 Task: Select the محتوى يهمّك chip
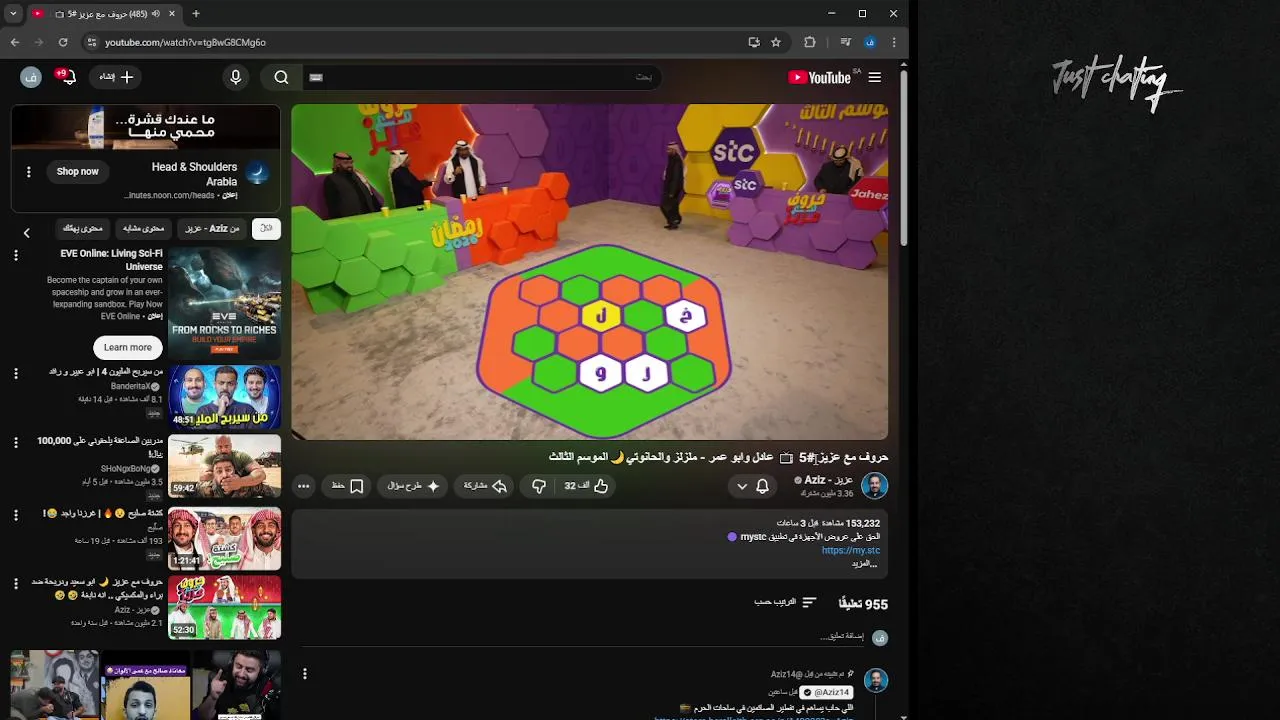83,228
